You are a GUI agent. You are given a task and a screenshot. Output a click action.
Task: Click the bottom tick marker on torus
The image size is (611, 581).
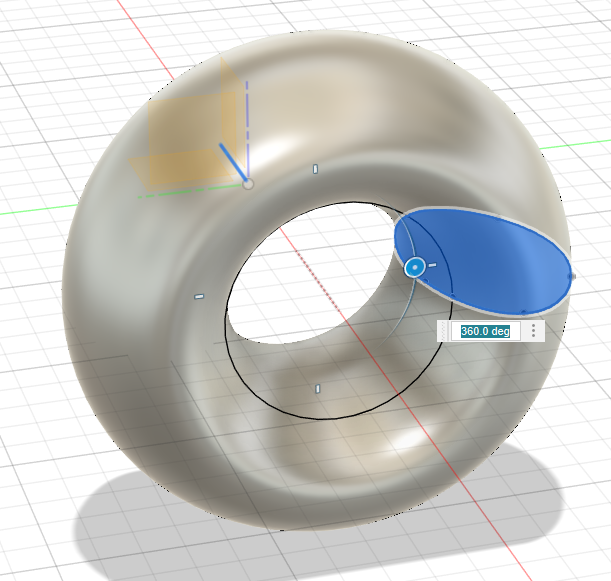click(317, 388)
